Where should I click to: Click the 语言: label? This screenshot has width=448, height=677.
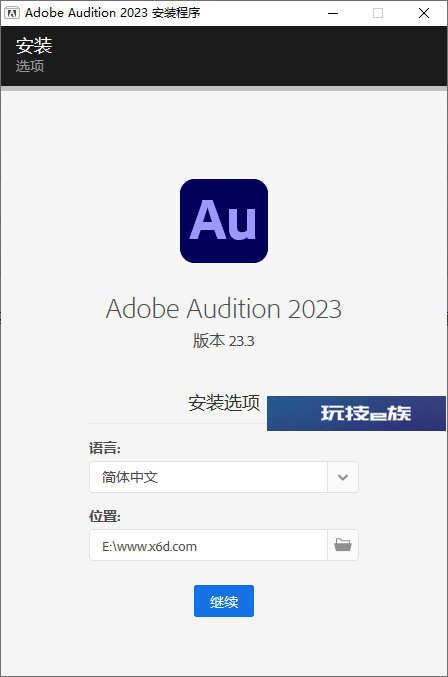pyautogui.click(x=104, y=448)
